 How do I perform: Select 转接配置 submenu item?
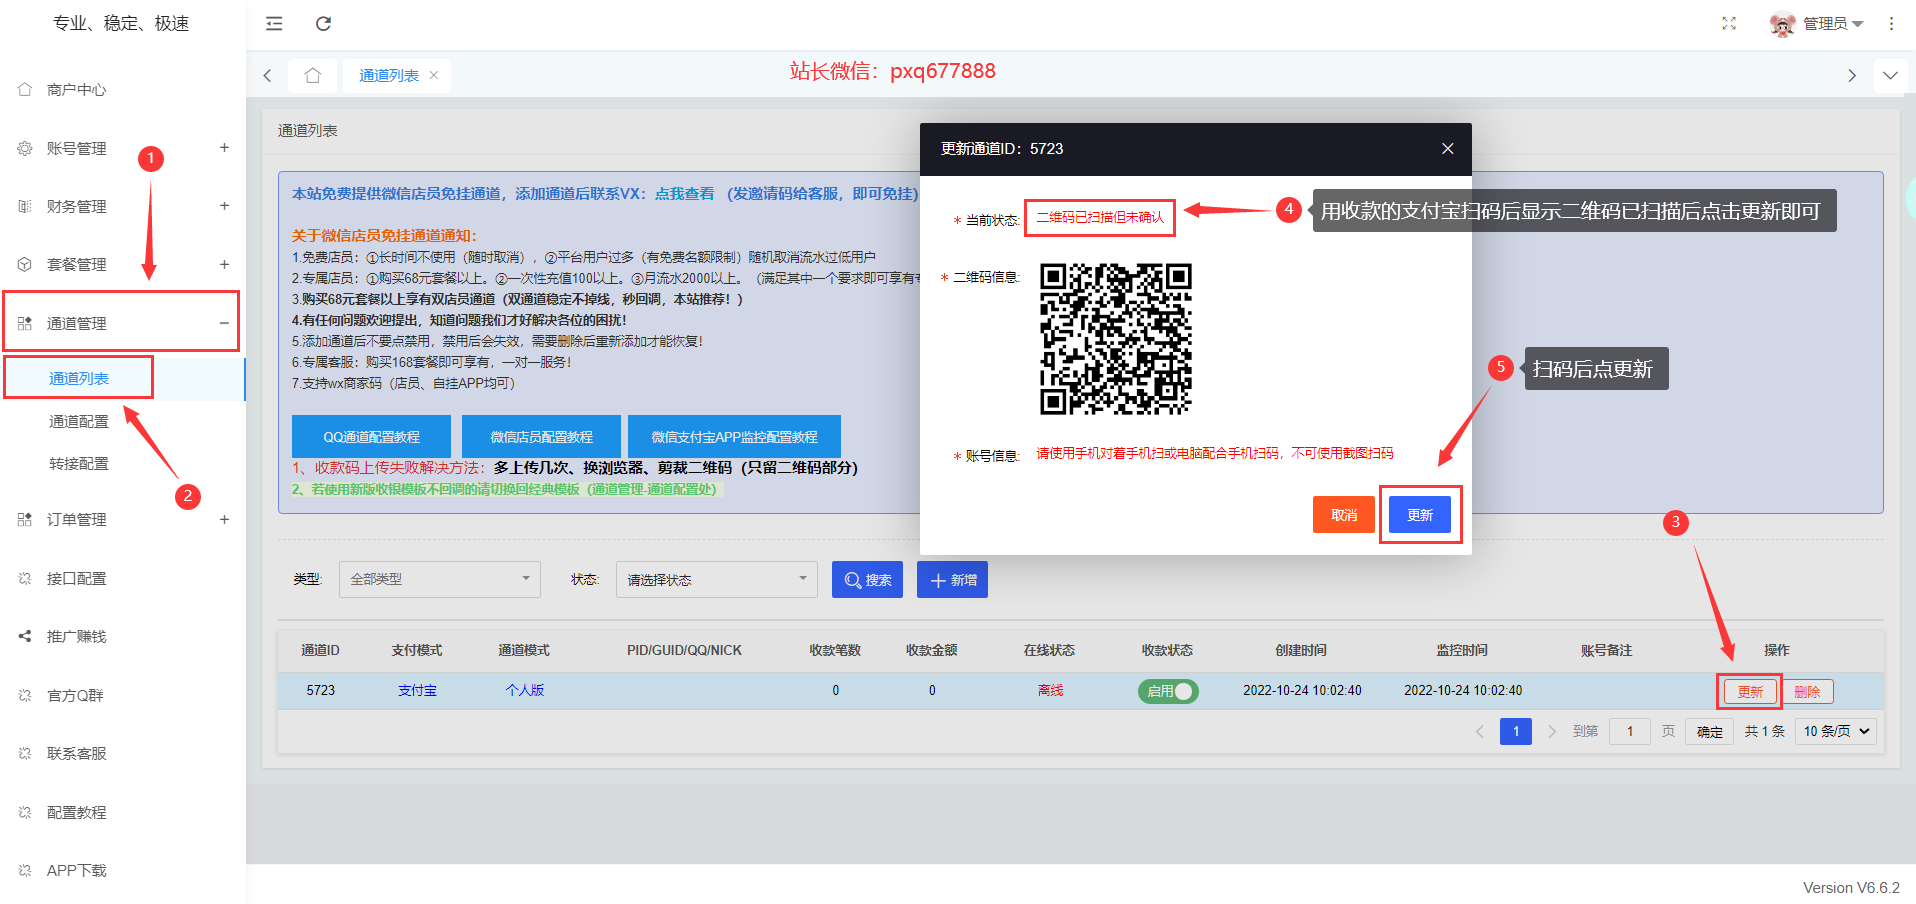[x=79, y=463]
